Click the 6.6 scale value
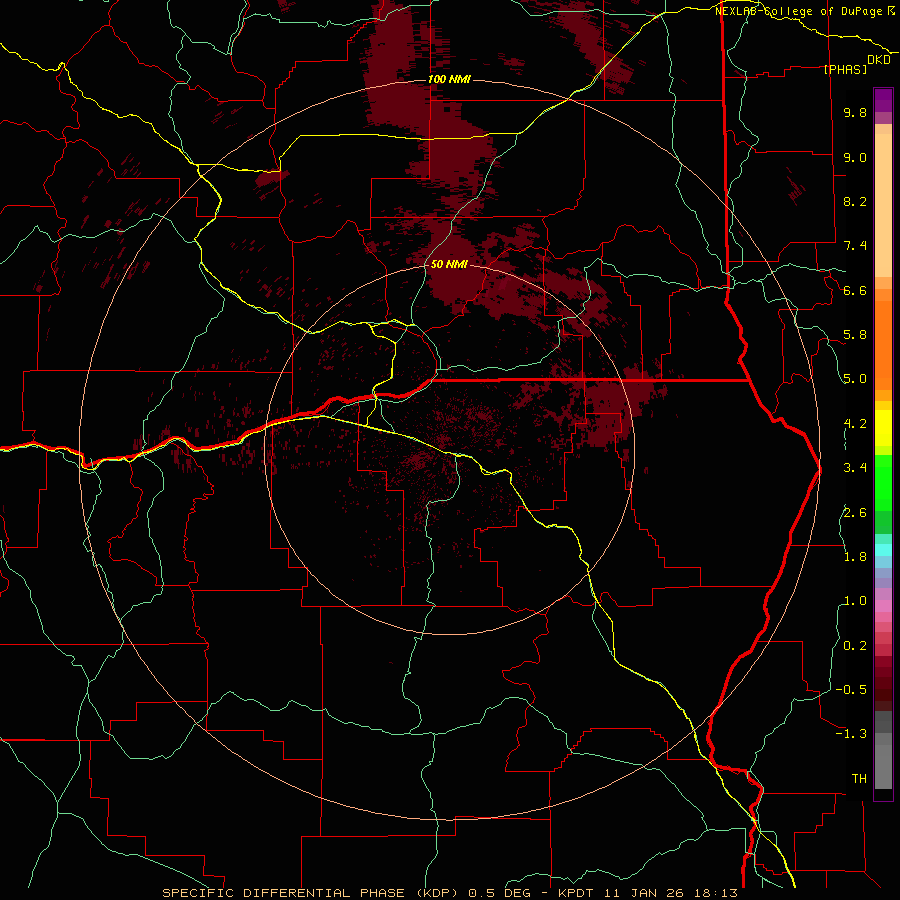This screenshot has width=900, height=900. coord(855,290)
